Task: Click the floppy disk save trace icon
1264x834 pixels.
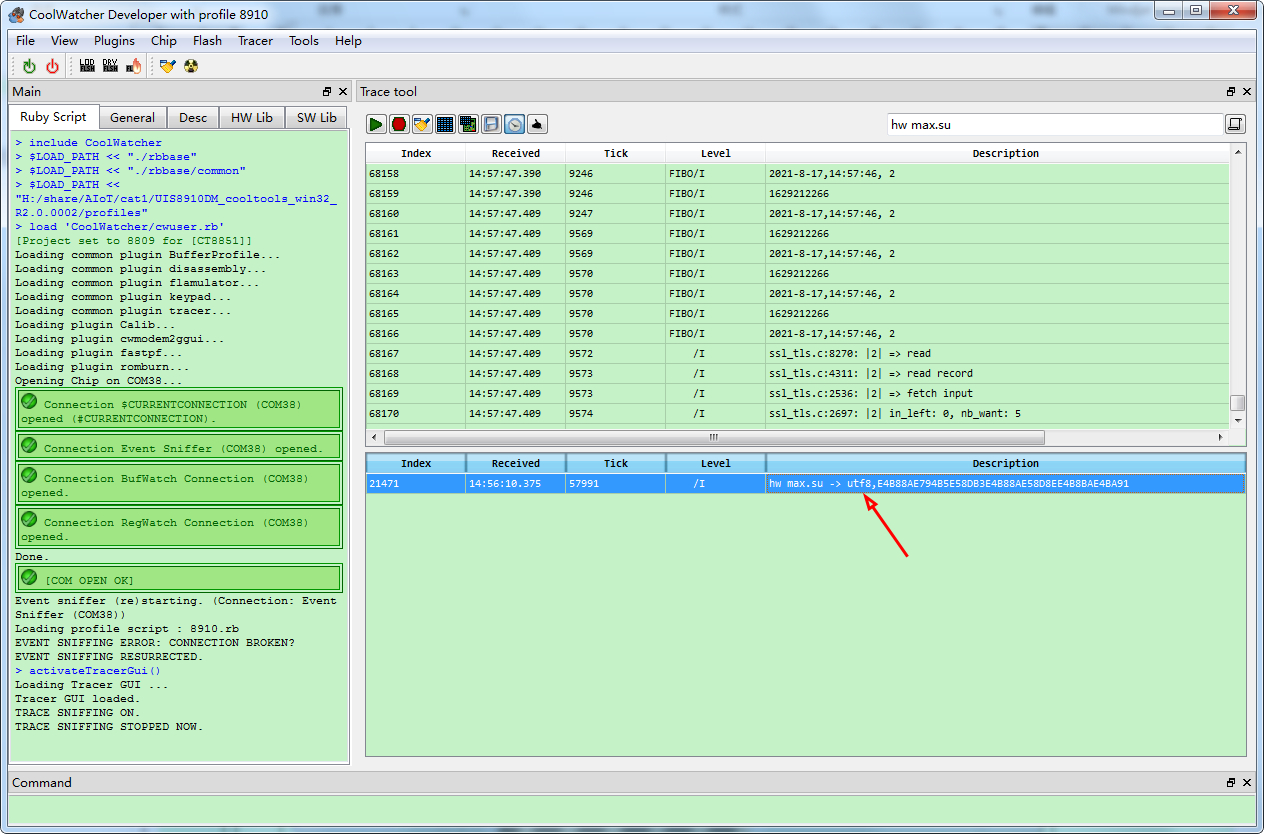Action: 491,124
